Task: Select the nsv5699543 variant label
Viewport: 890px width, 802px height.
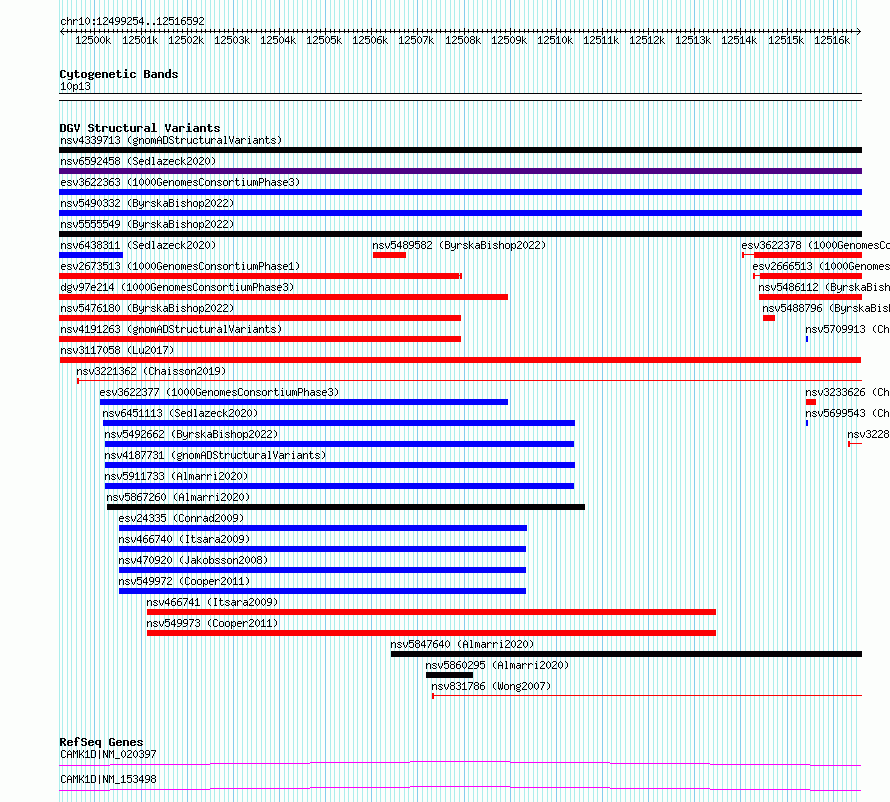Action: (847, 413)
